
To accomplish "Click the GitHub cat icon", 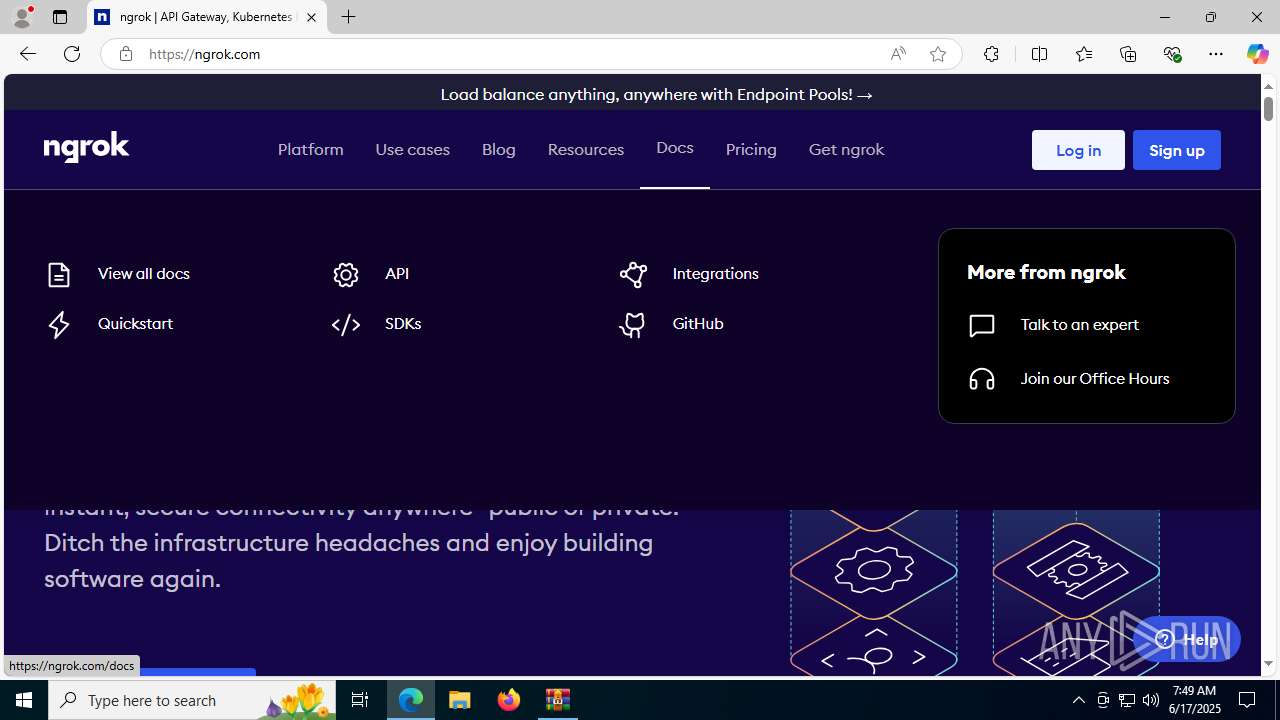I will 632,324.
